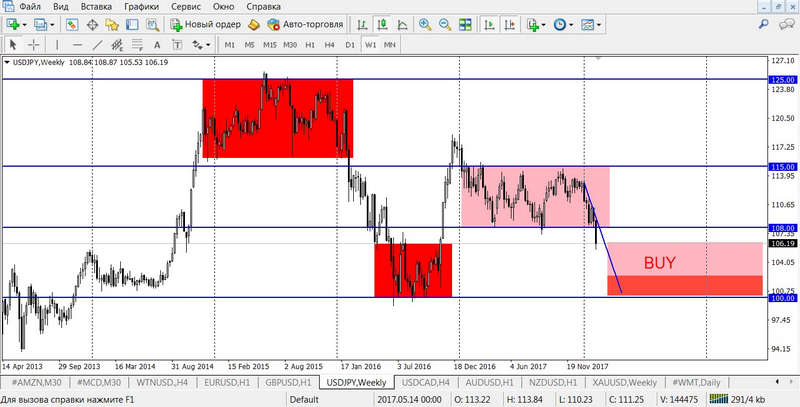Click the Zoom In magnifier icon
Image resolution: width=800 pixels, height=407 pixels.
pyautogui.click(x=425, y=24)
